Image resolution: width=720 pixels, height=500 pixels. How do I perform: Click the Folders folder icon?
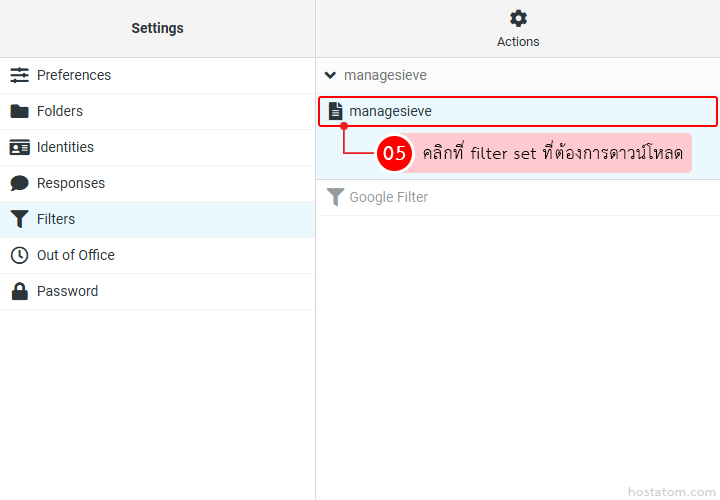point(19,111)
